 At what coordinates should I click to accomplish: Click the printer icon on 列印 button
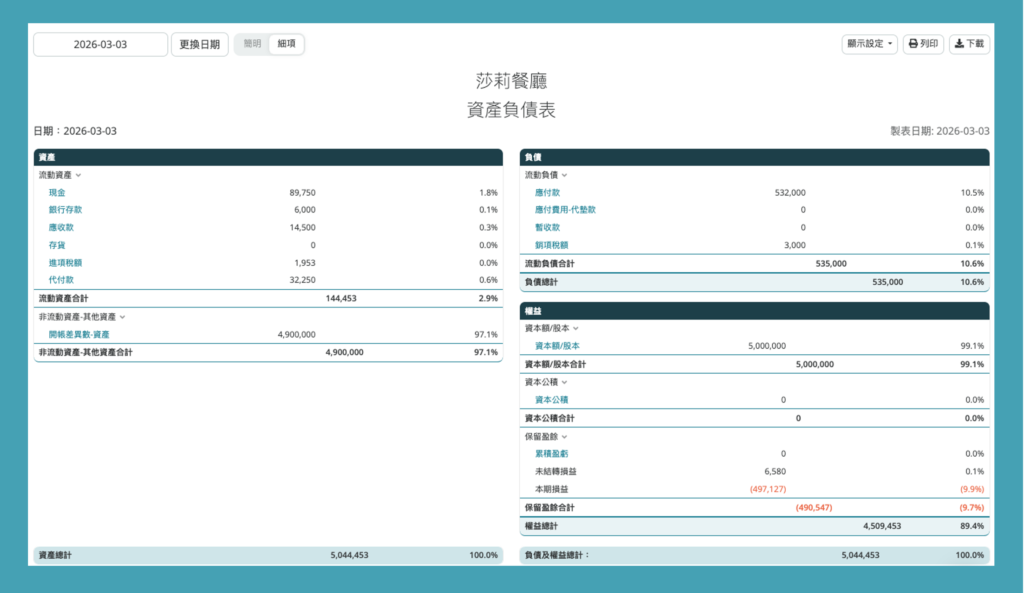[x=913, y=44]
